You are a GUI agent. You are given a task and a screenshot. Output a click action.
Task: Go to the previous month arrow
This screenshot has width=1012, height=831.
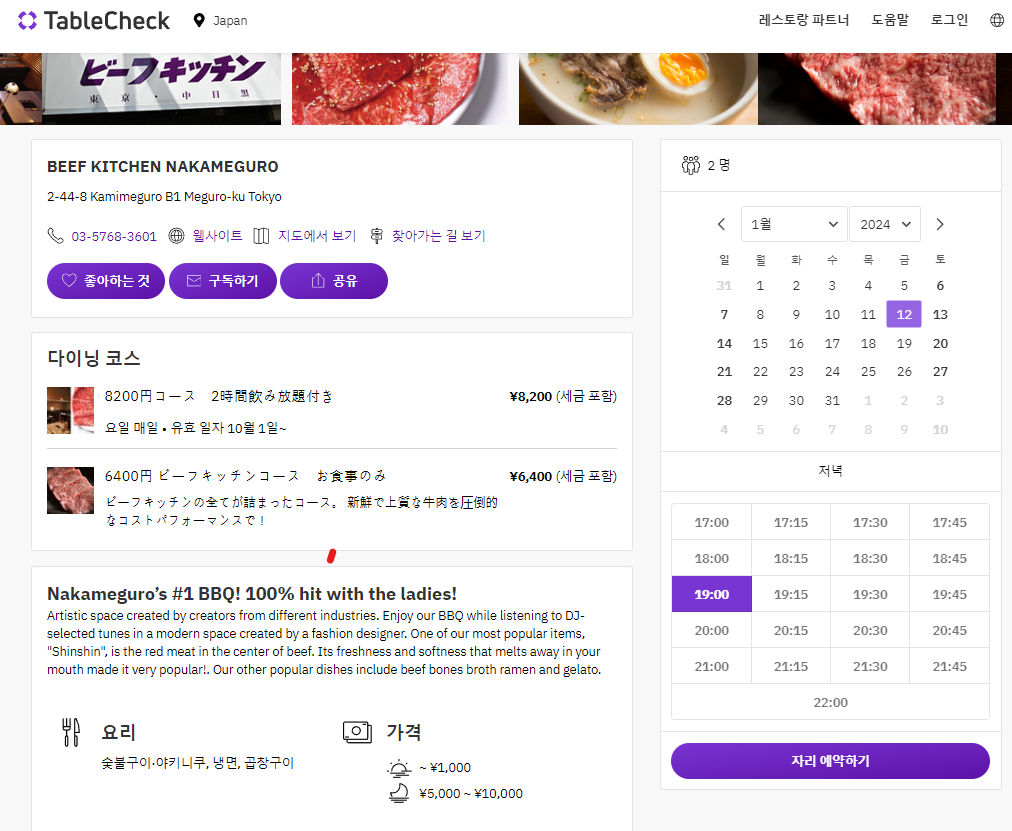point(722,224)
